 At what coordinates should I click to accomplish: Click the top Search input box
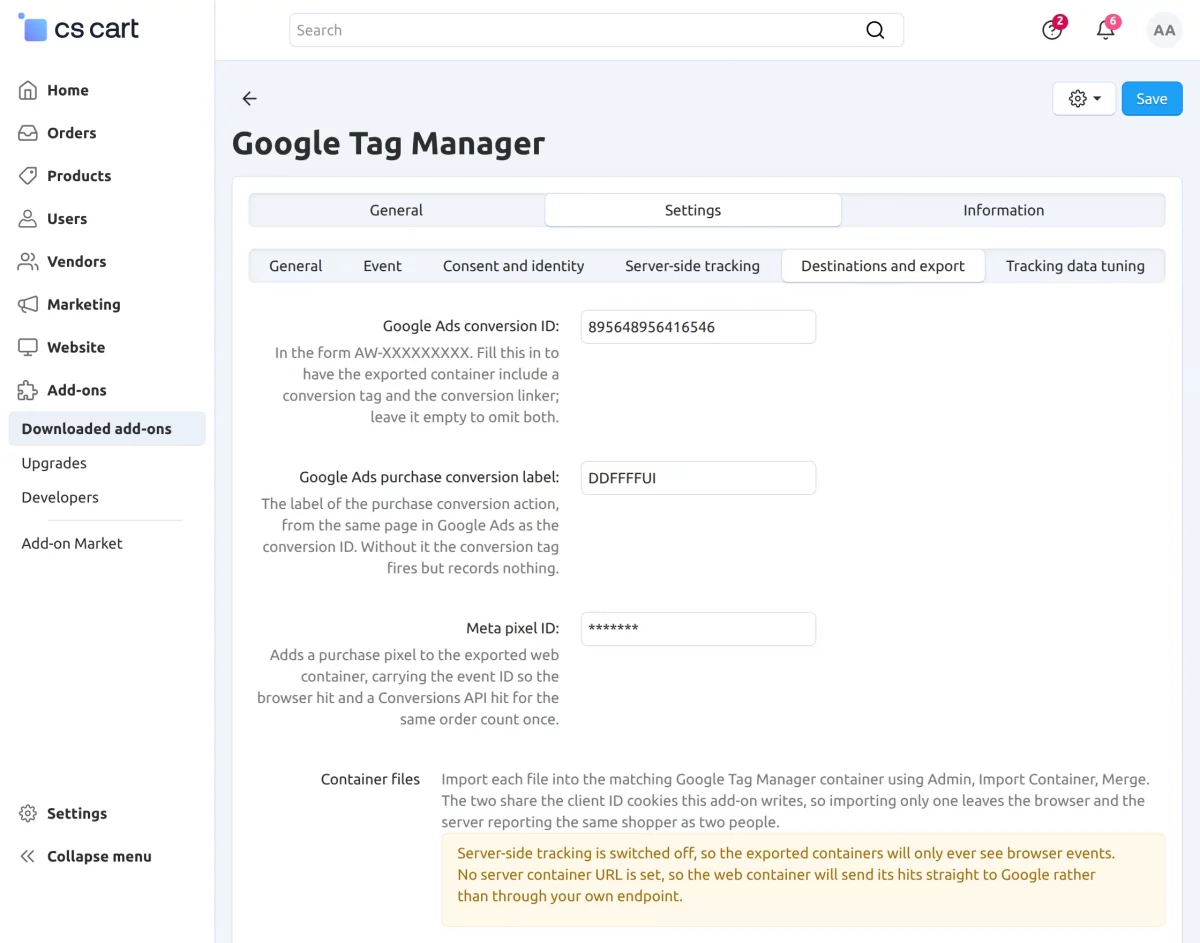pos(596,30)
